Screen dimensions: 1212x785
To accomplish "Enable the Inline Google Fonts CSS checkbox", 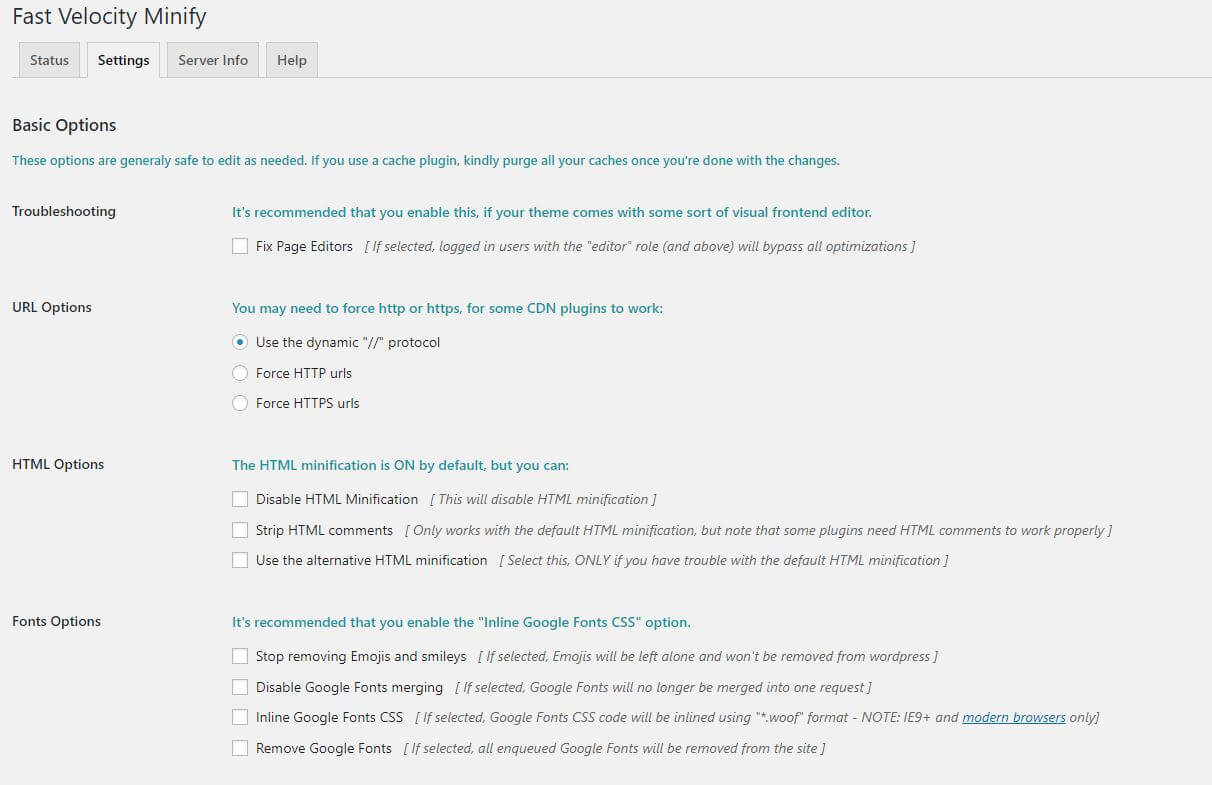I will click(x=240, y=717).
